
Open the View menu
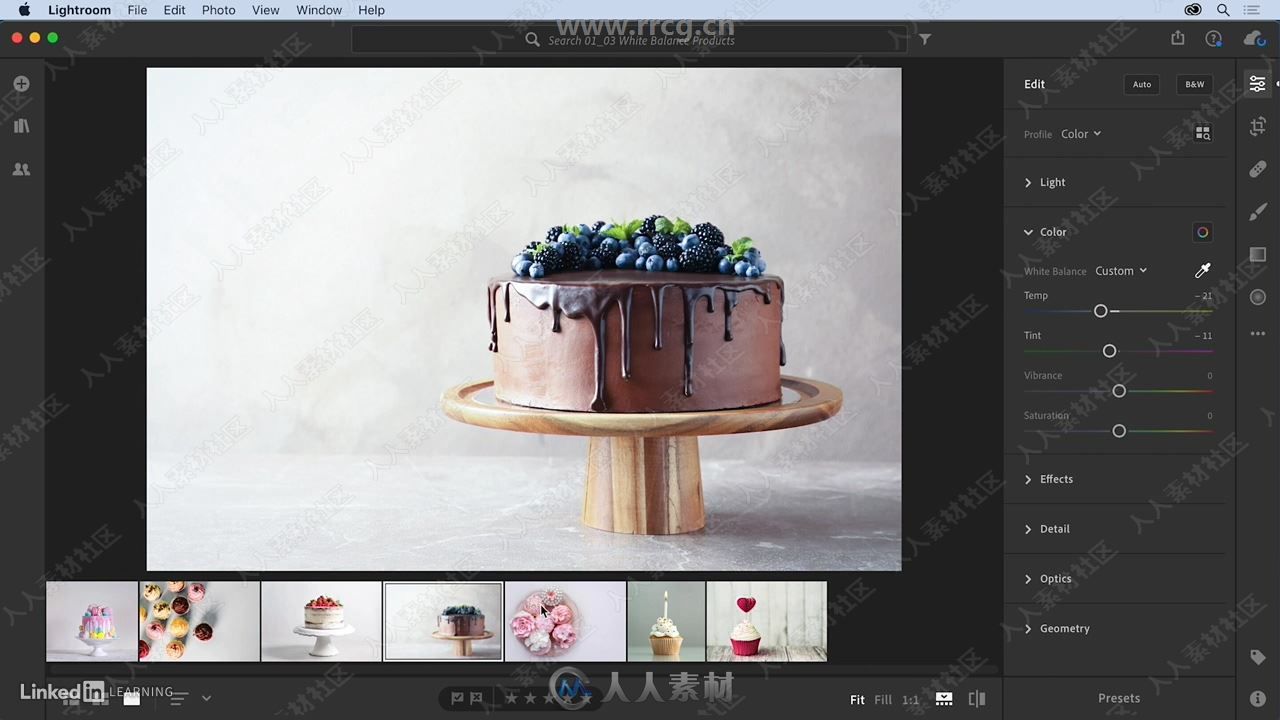[x=265, y=10]
